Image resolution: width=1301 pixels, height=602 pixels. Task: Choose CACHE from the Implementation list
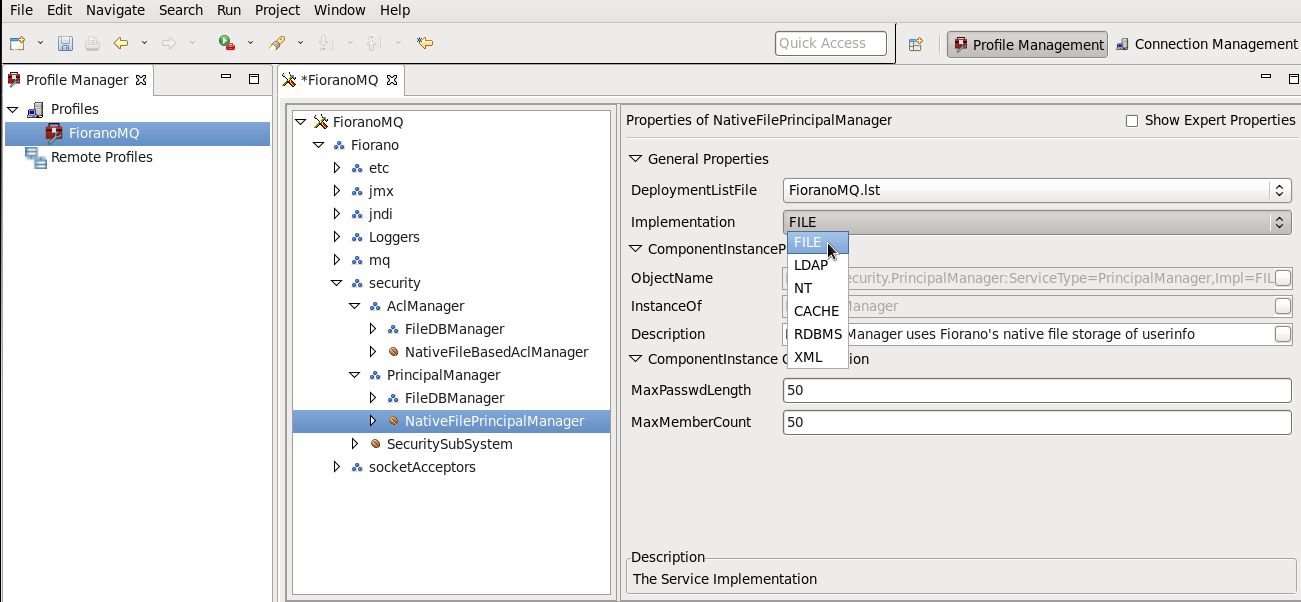tap(817, 311)
